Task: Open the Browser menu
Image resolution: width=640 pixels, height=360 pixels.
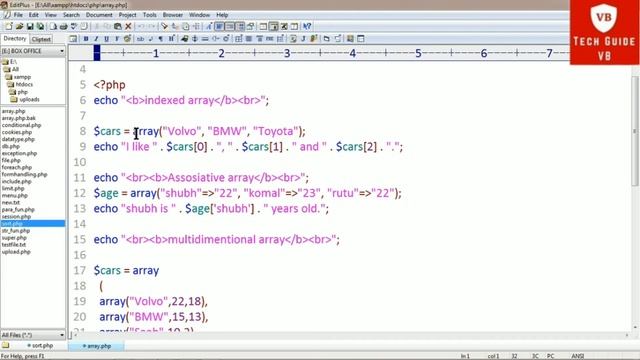Action: pyautogui.click(x=173, y=15)
